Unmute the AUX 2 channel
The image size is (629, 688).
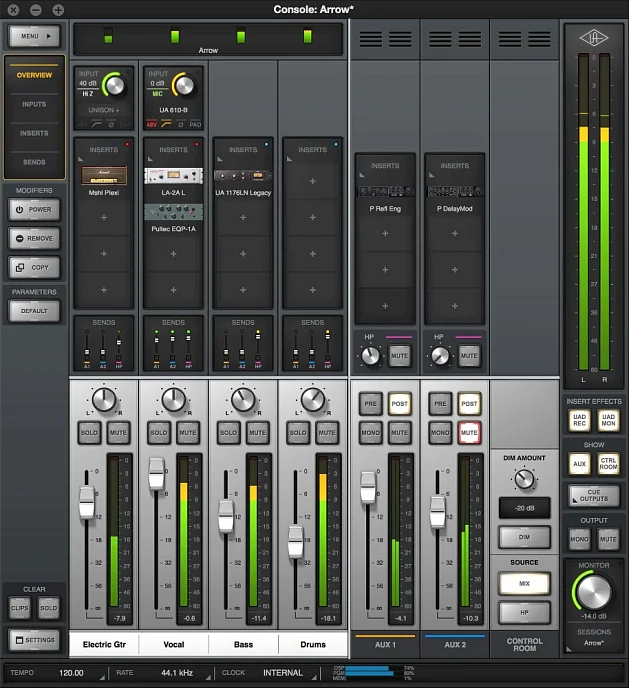469,432
